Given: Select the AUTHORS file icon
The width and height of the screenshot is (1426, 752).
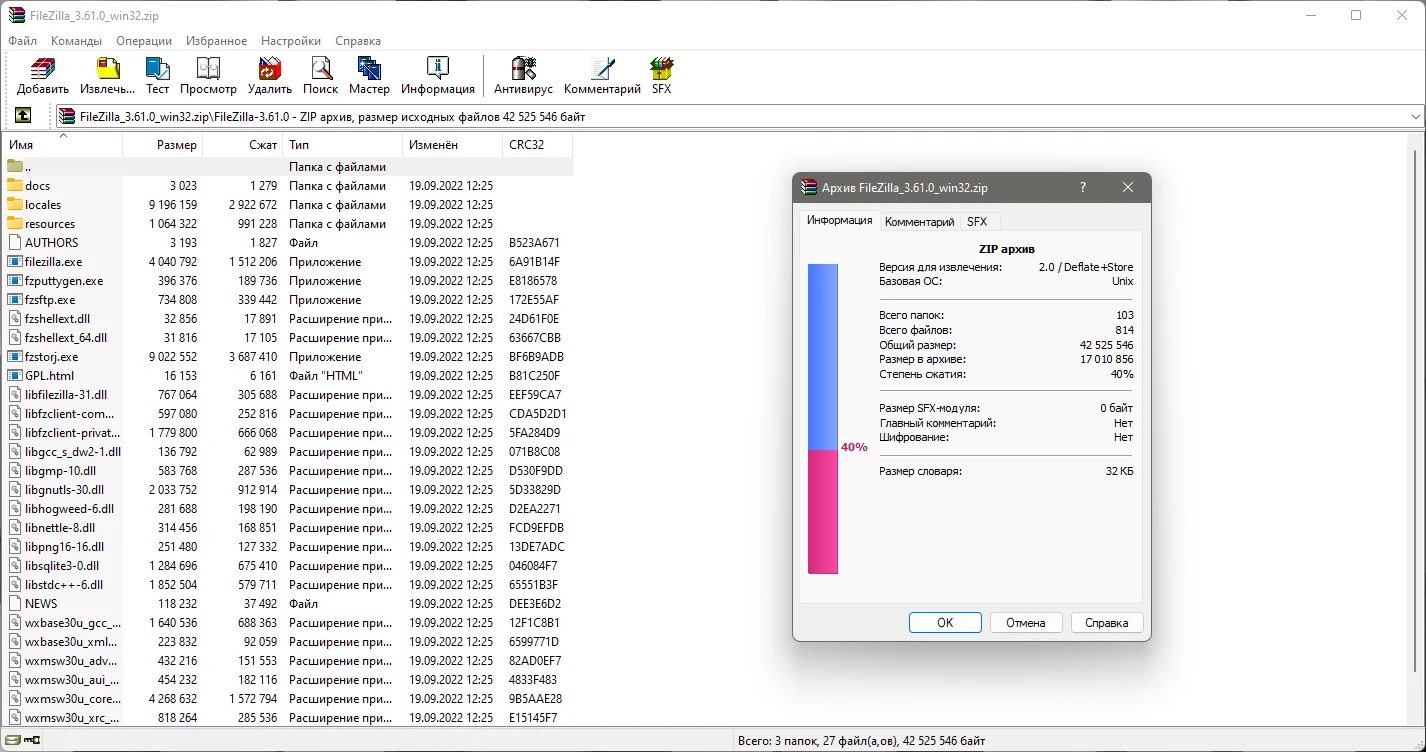Looking at the screenshot, I should tap(15, 242).
